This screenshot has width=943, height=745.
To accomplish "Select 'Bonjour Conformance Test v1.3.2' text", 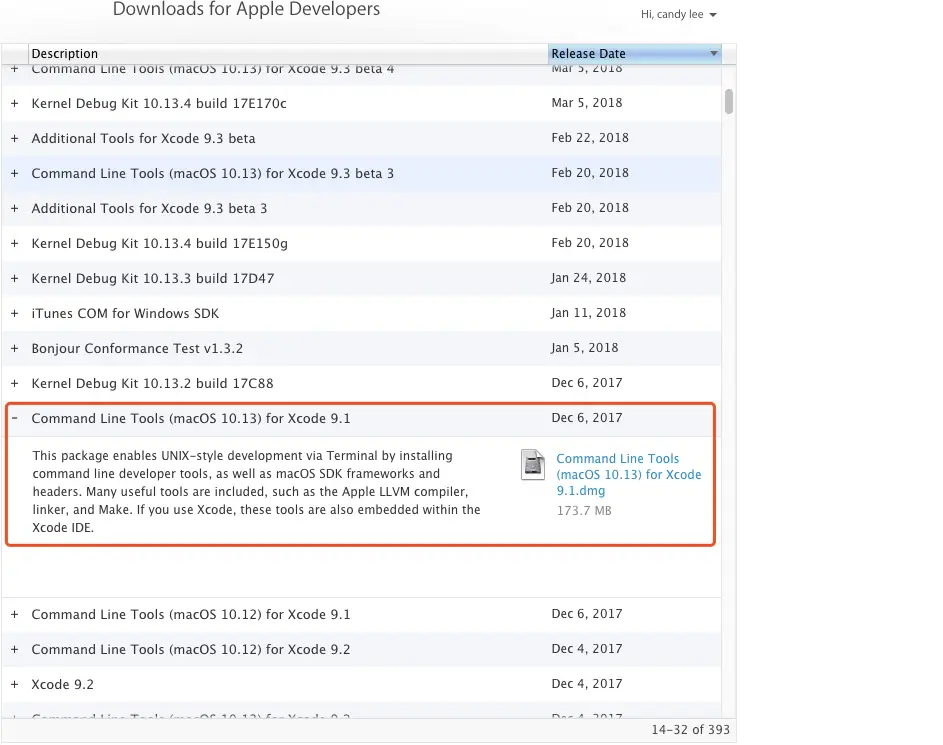I will [x=137, y=348].
